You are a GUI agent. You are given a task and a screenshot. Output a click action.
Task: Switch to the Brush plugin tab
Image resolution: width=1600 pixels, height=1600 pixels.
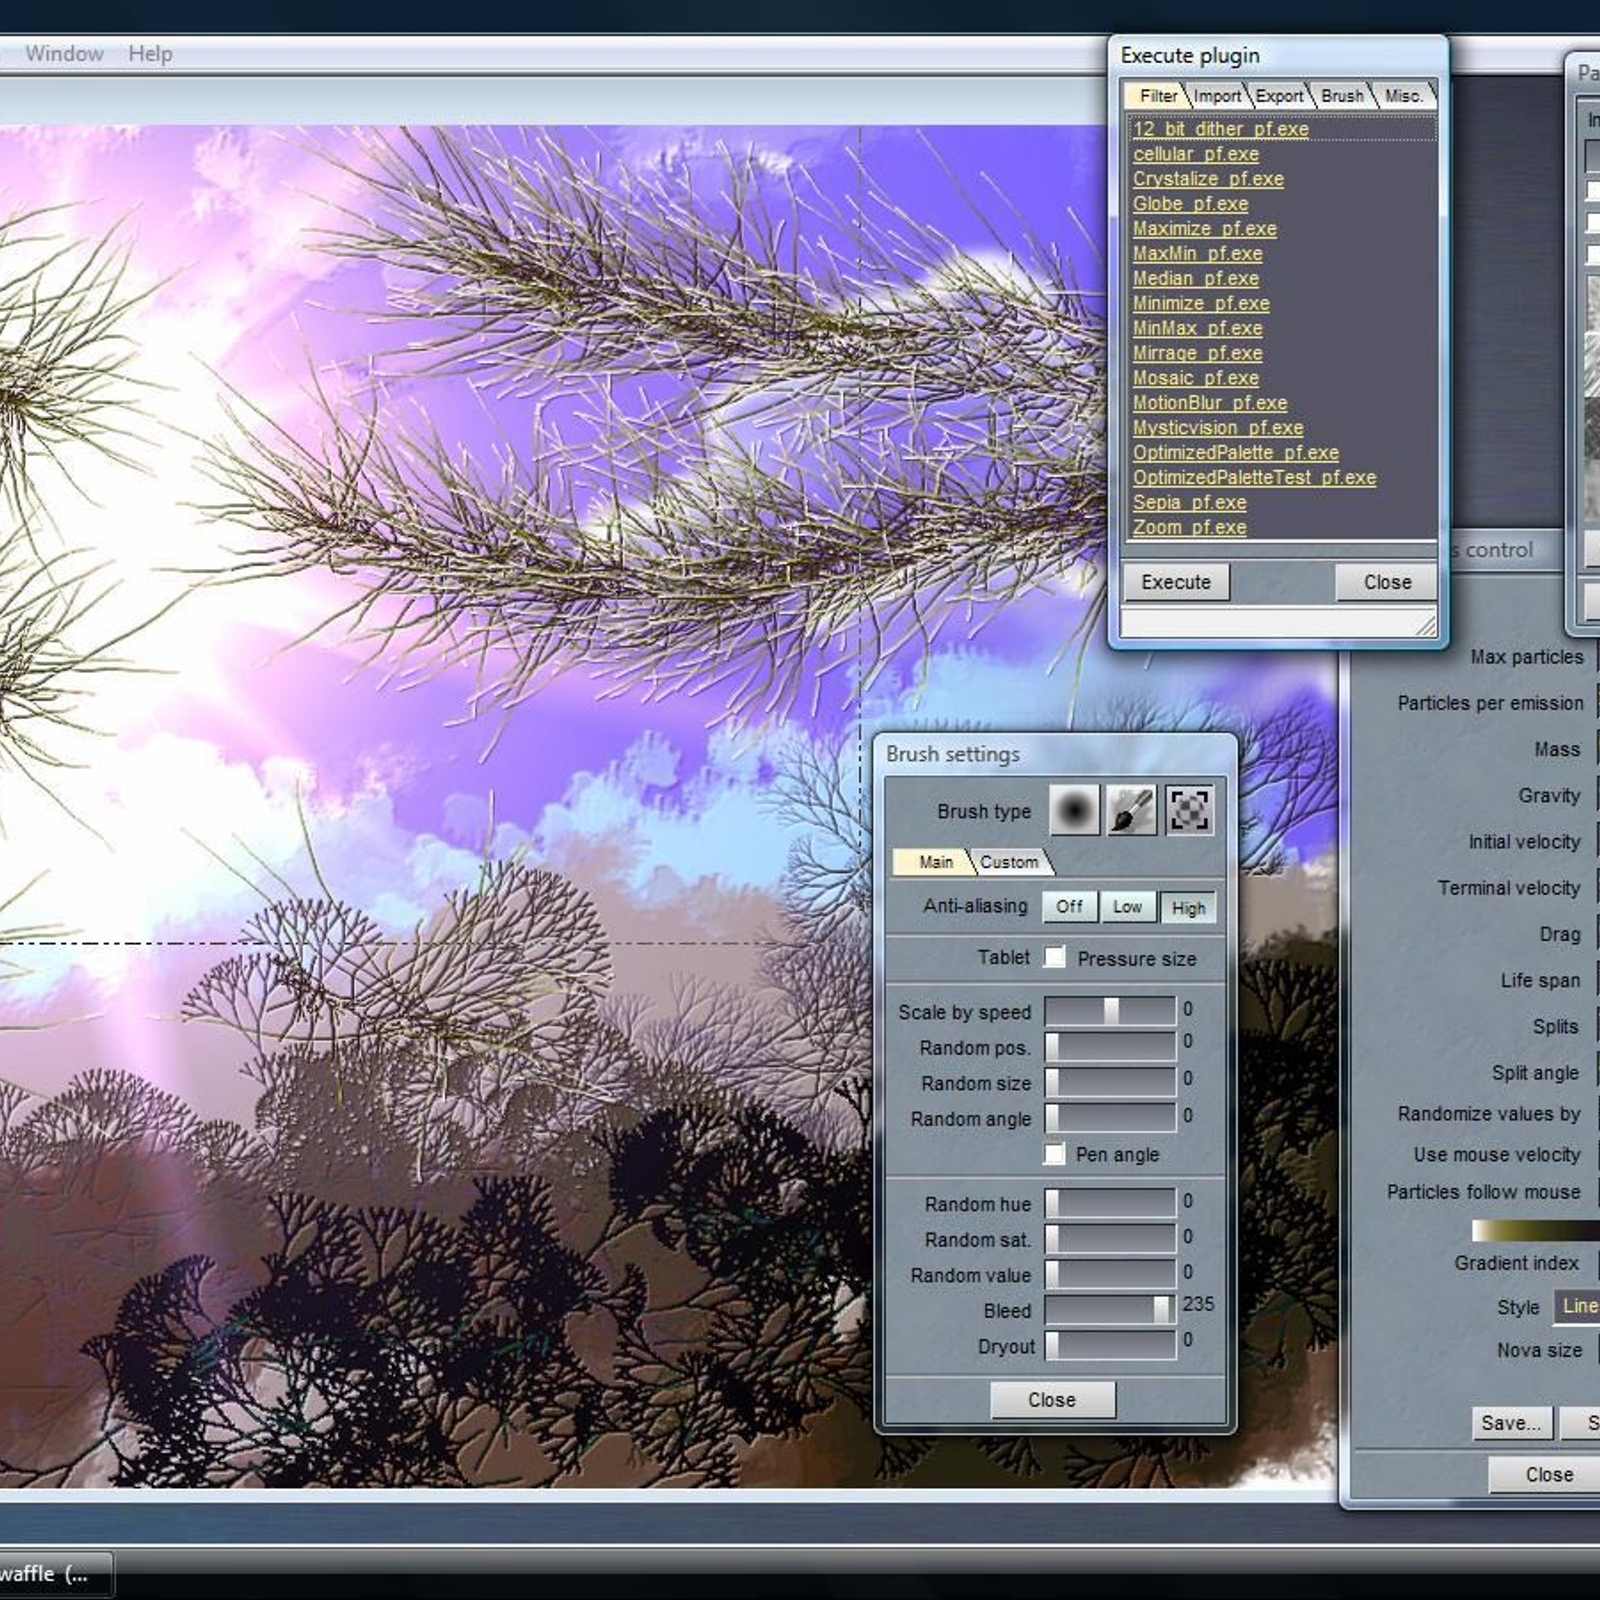pyautogui.click(x=1342, y=96)
